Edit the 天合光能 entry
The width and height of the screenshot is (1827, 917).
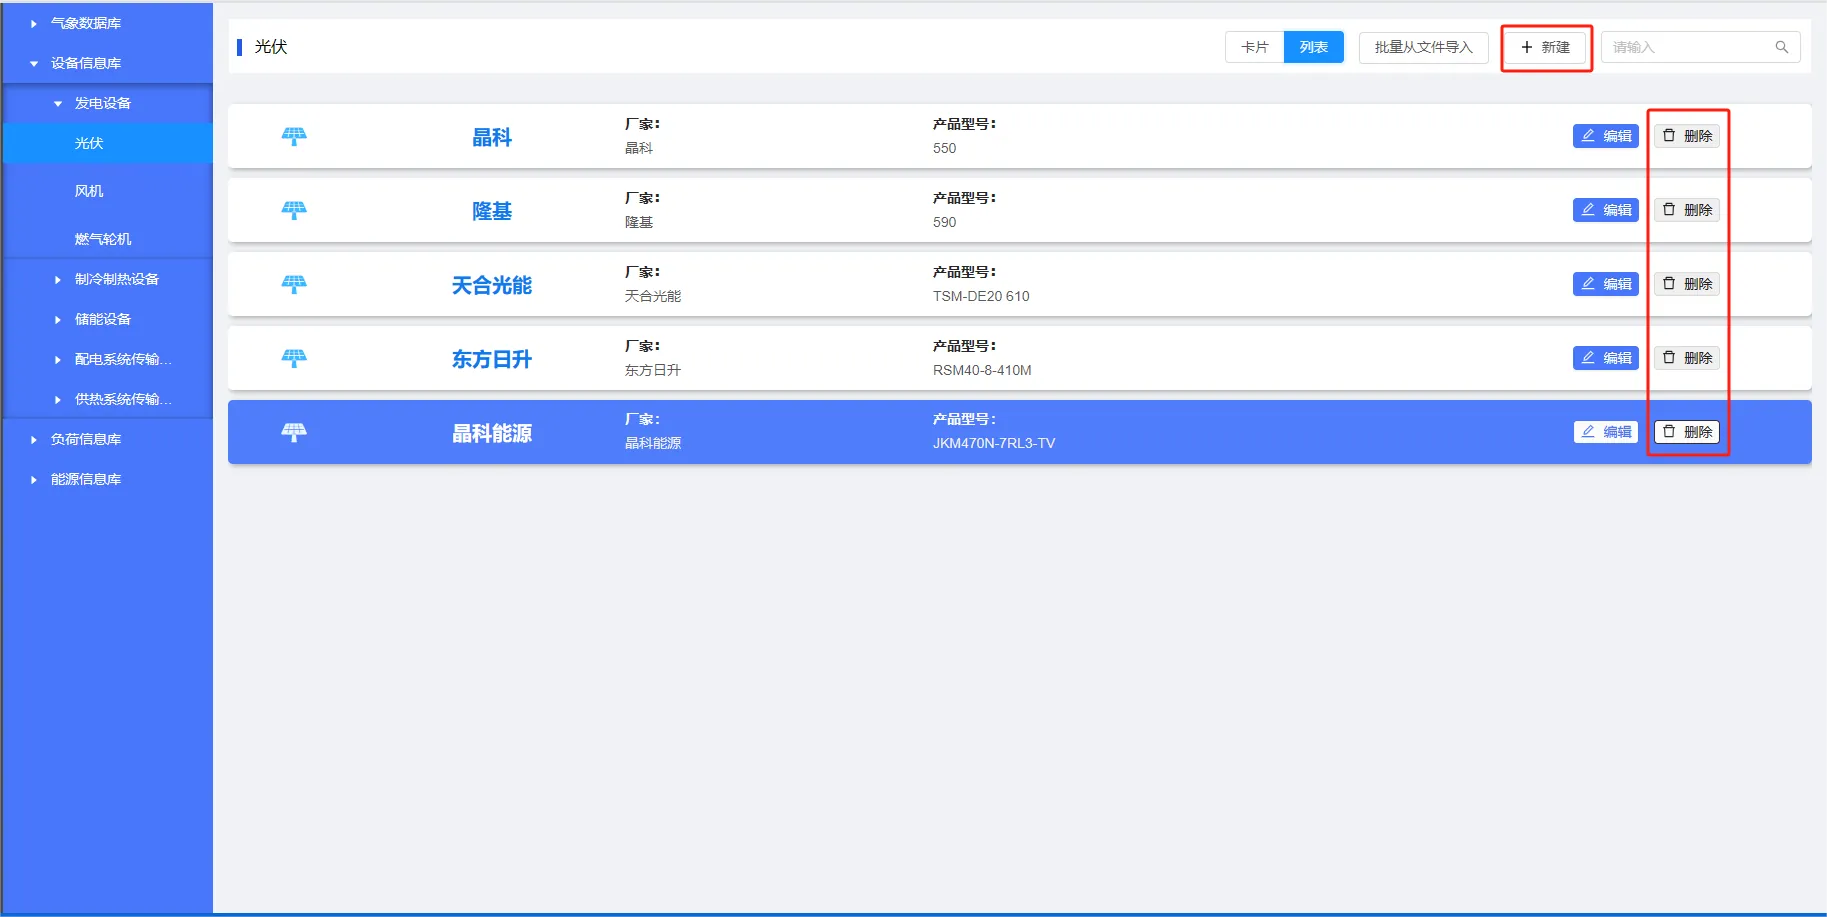(1605, 284)
